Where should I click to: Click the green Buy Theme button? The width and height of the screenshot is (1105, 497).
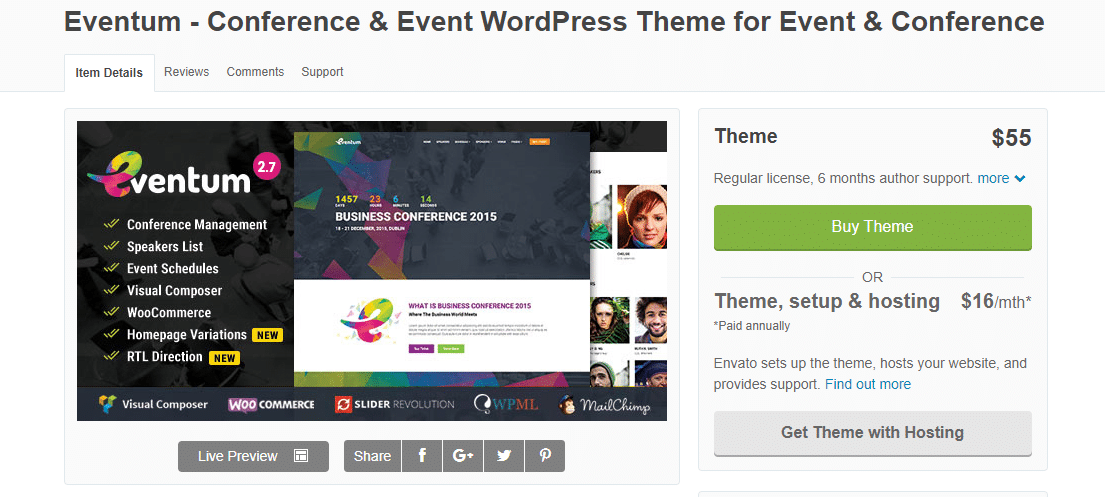pyautogui.click(x=872, y=227)
